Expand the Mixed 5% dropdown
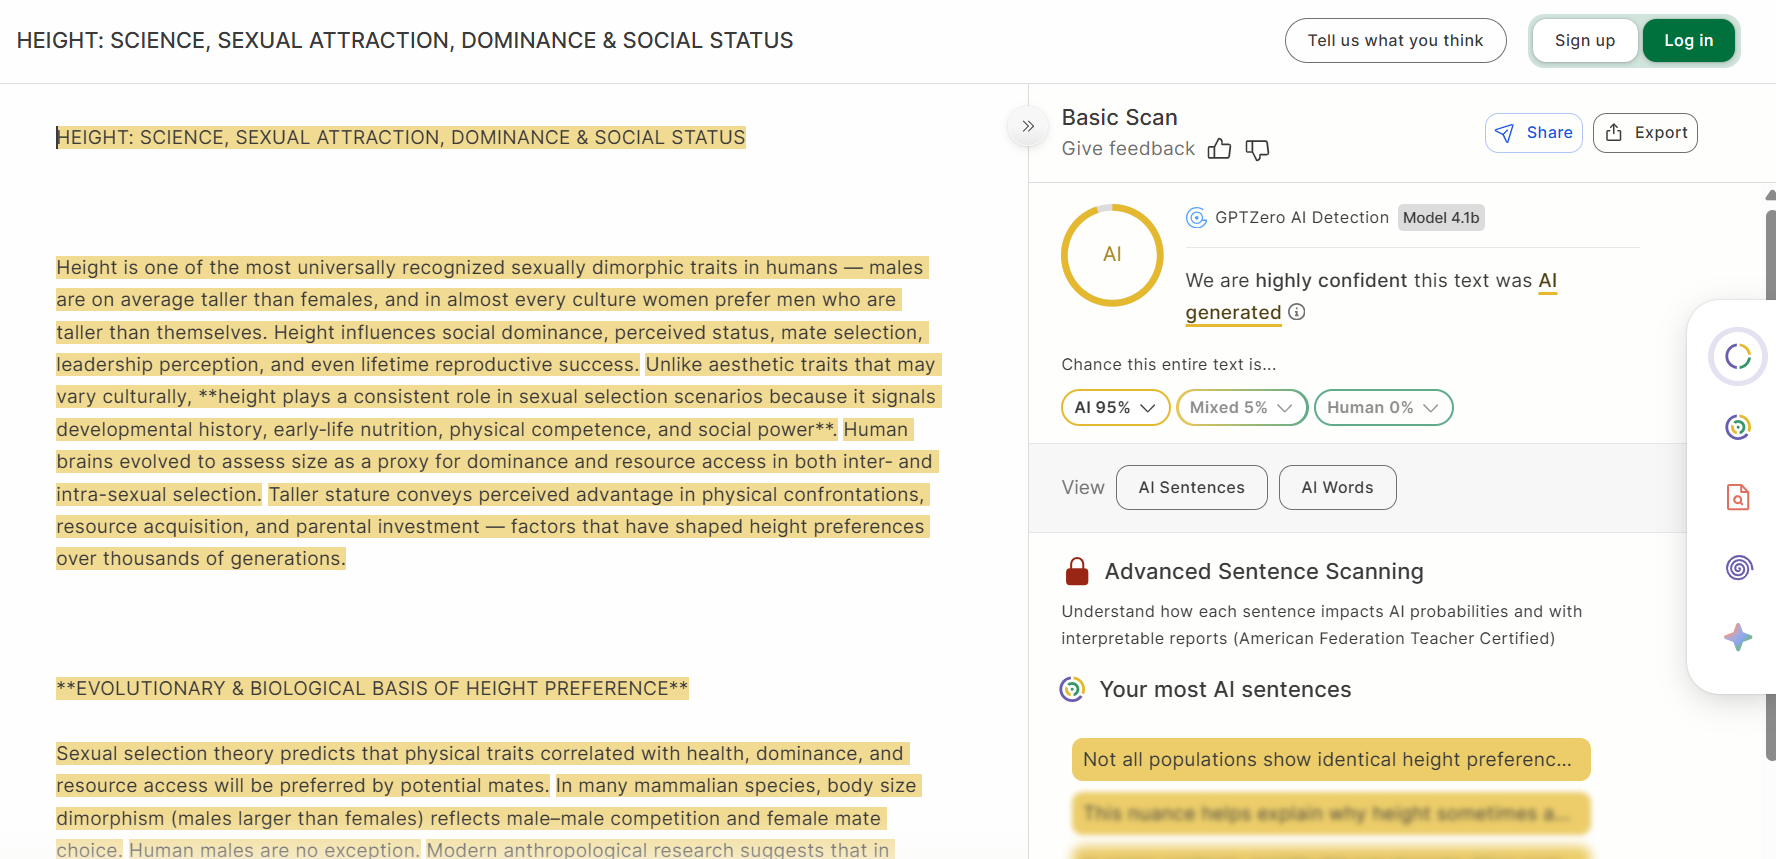This screenshot has width=1776, height=859. click(x=1242, y=407)
